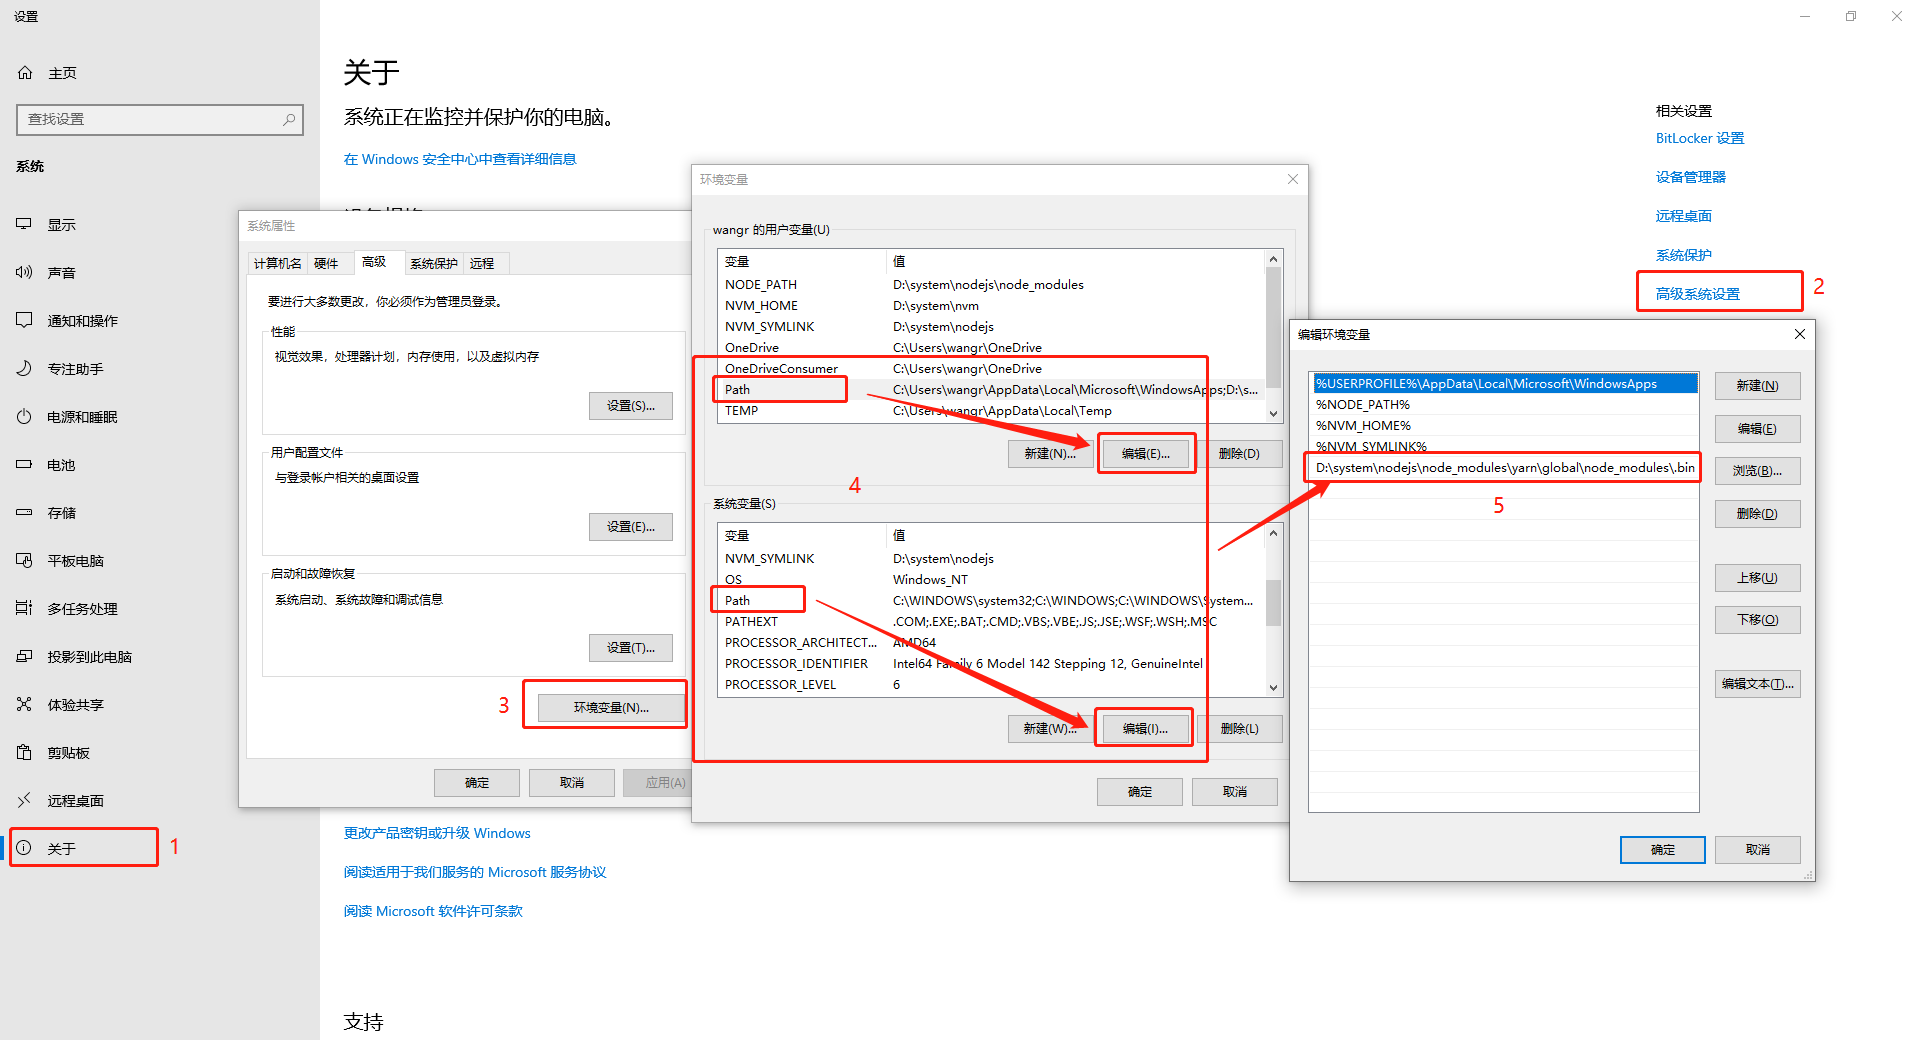The width and height of the screenshot is (1920, 1040).
Task: Click 下移(O) to move entry down
Action: pos(1758,619)
